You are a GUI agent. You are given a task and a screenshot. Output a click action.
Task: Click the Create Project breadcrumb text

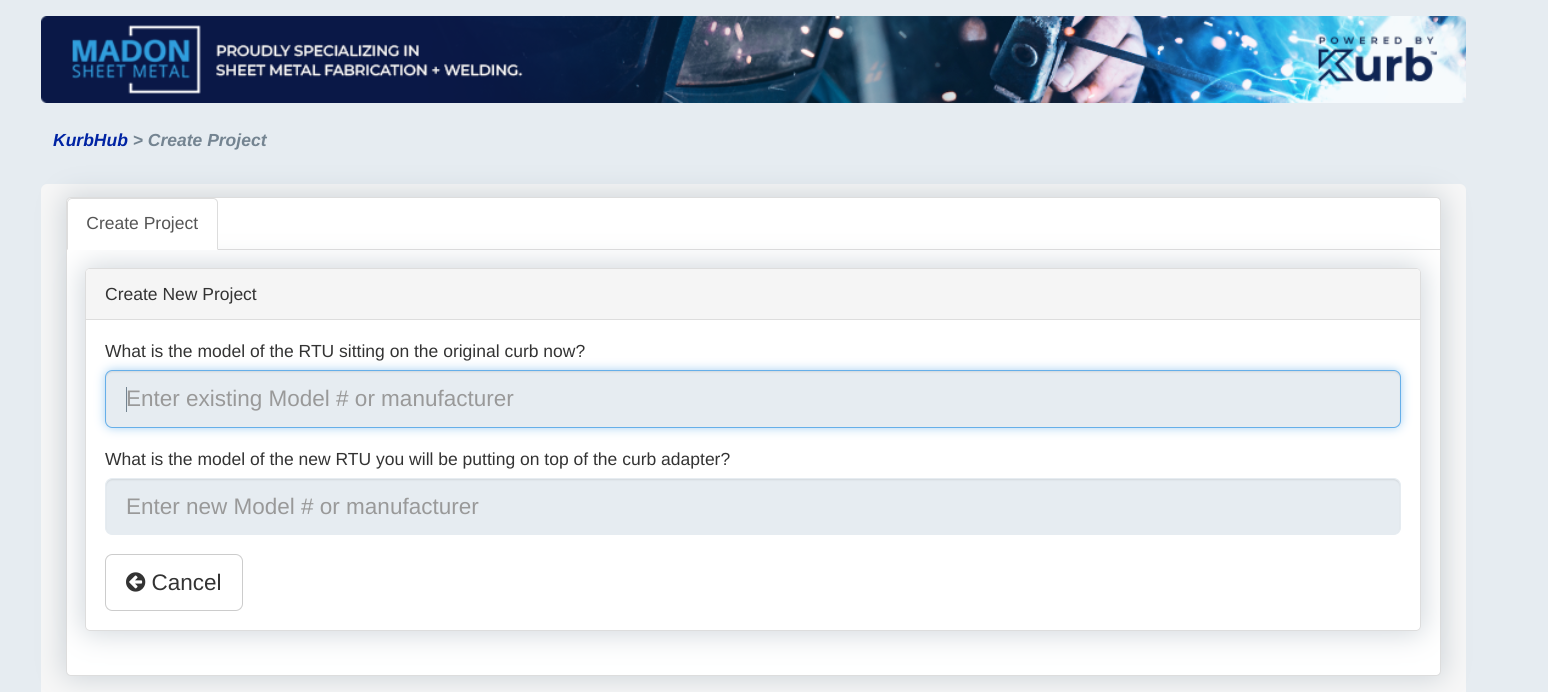pos(207,140)
